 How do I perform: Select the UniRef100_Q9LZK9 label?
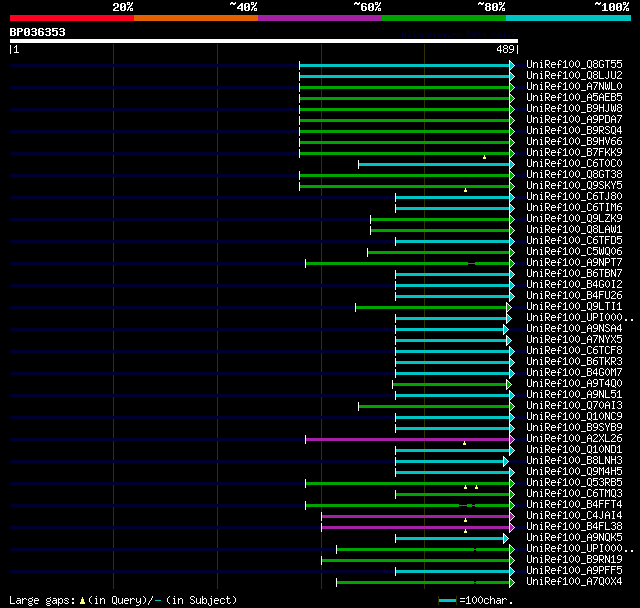[574, 219]
